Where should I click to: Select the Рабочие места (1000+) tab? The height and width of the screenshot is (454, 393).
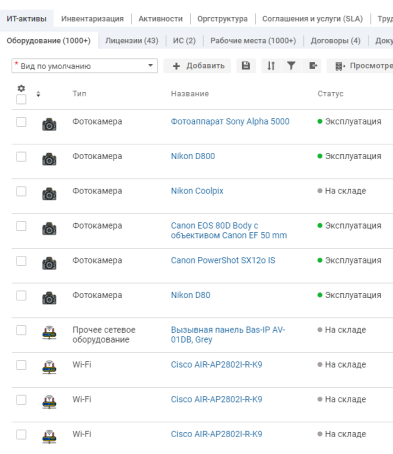(253, 41)
